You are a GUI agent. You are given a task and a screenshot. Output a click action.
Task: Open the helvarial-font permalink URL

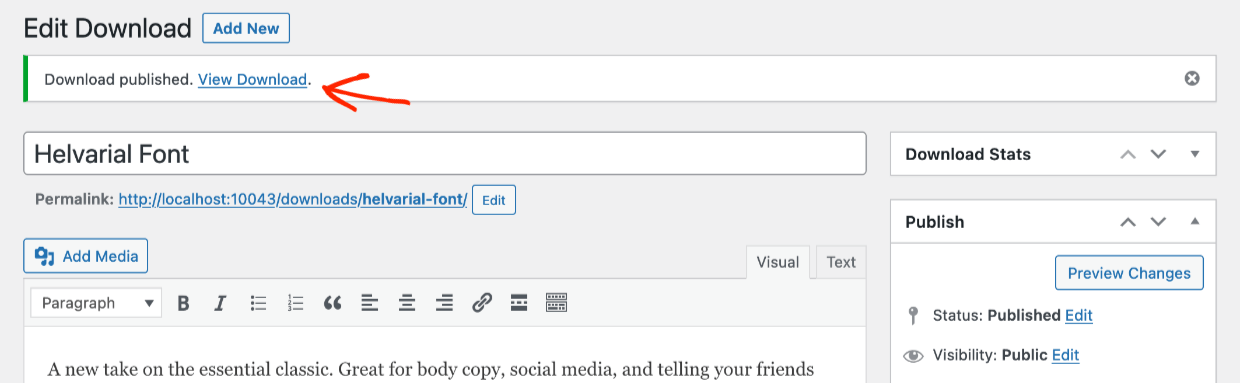coord(293,199)
